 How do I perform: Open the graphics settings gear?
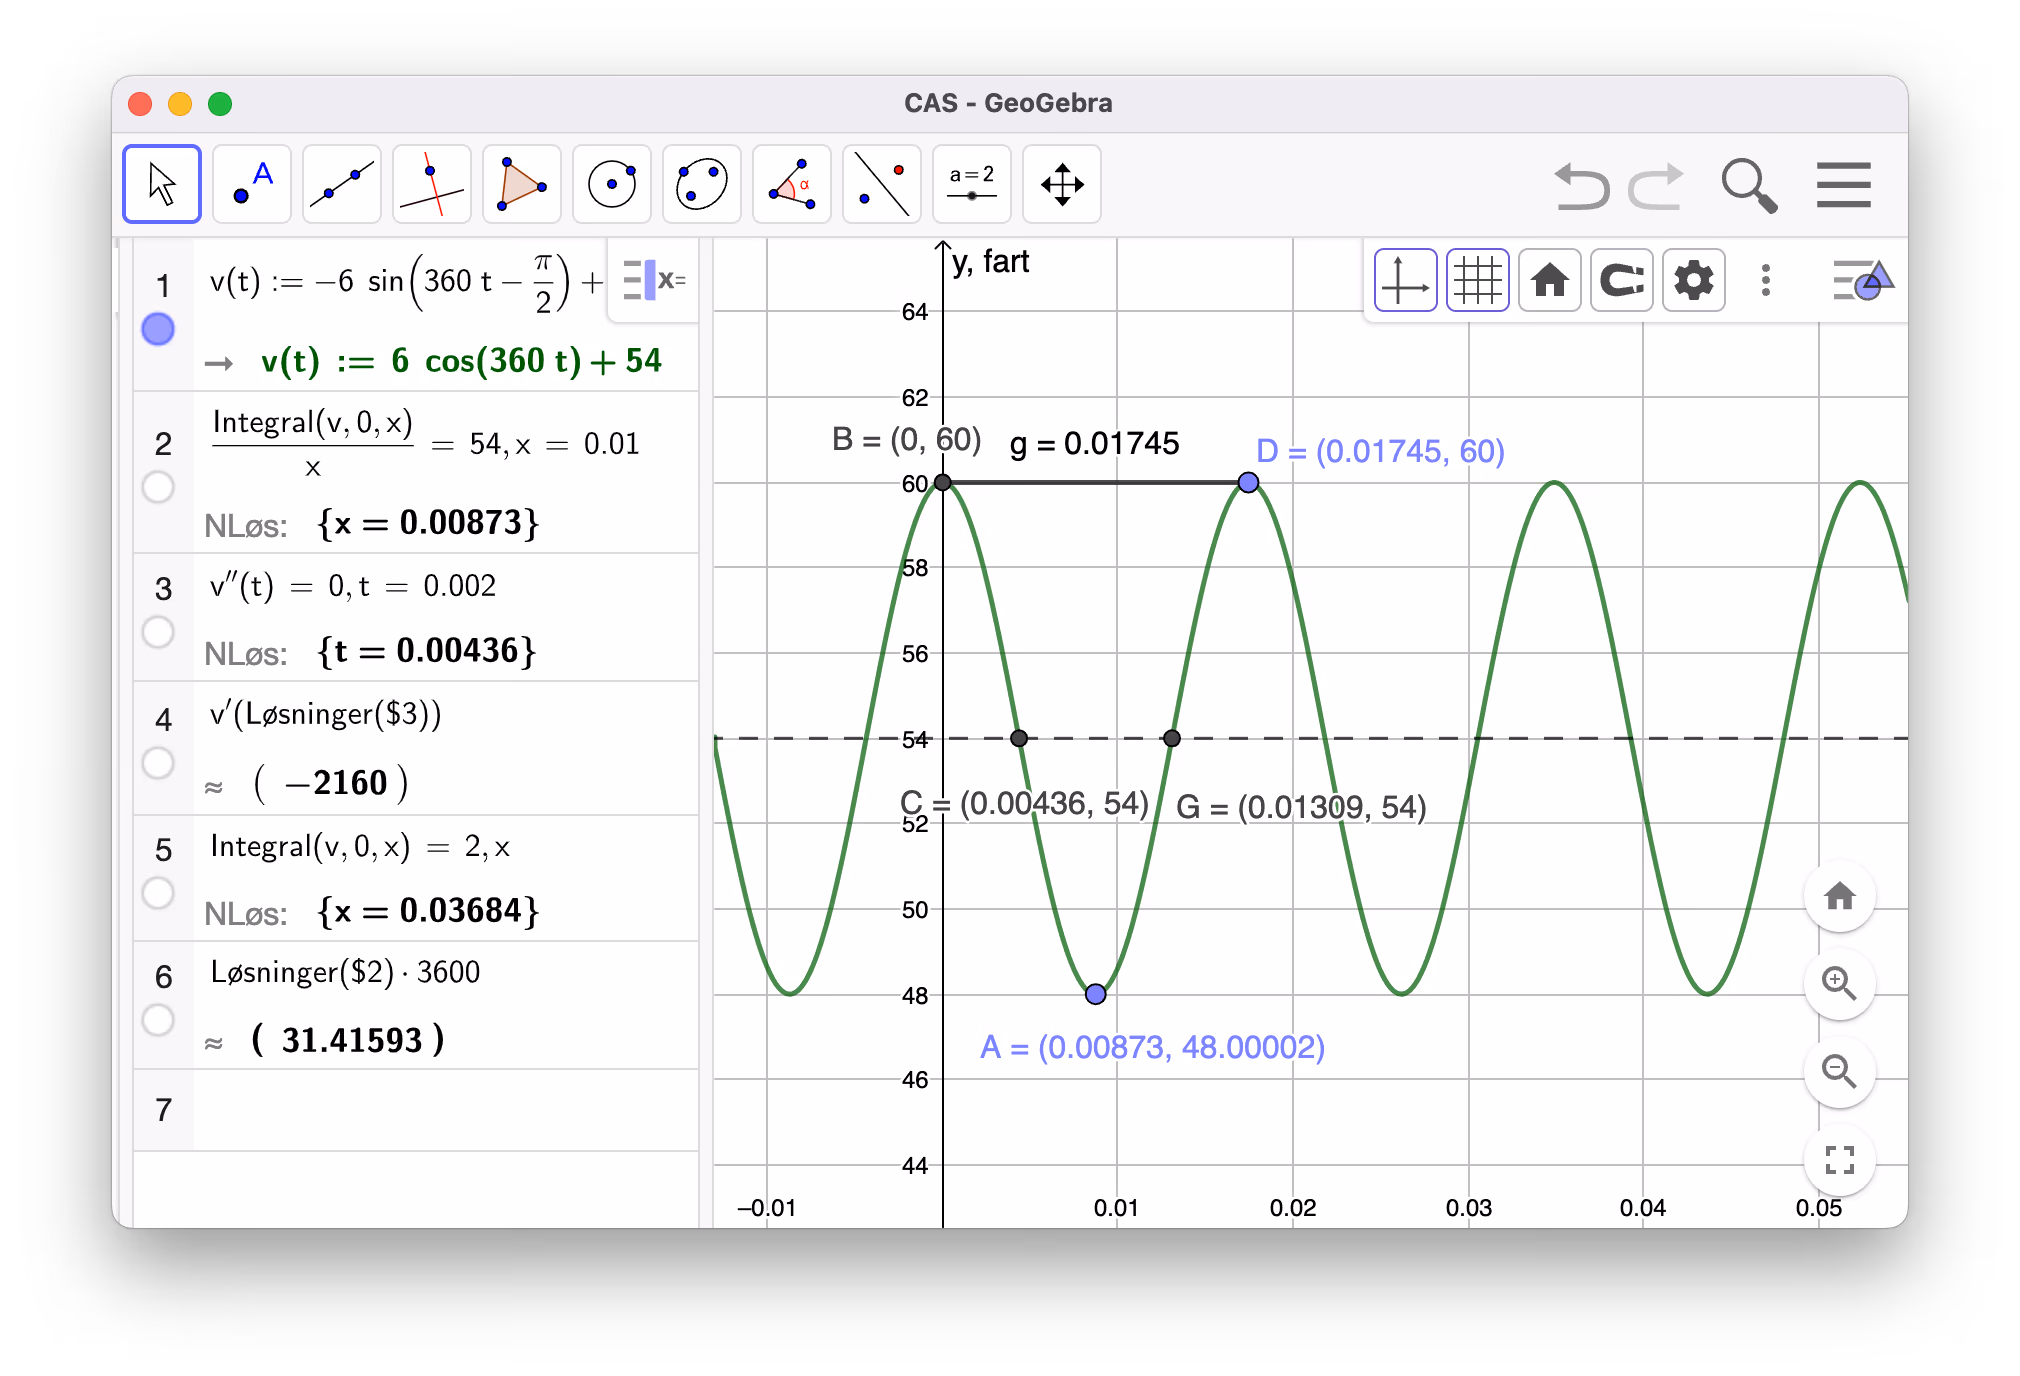(x=1694, y=280)
